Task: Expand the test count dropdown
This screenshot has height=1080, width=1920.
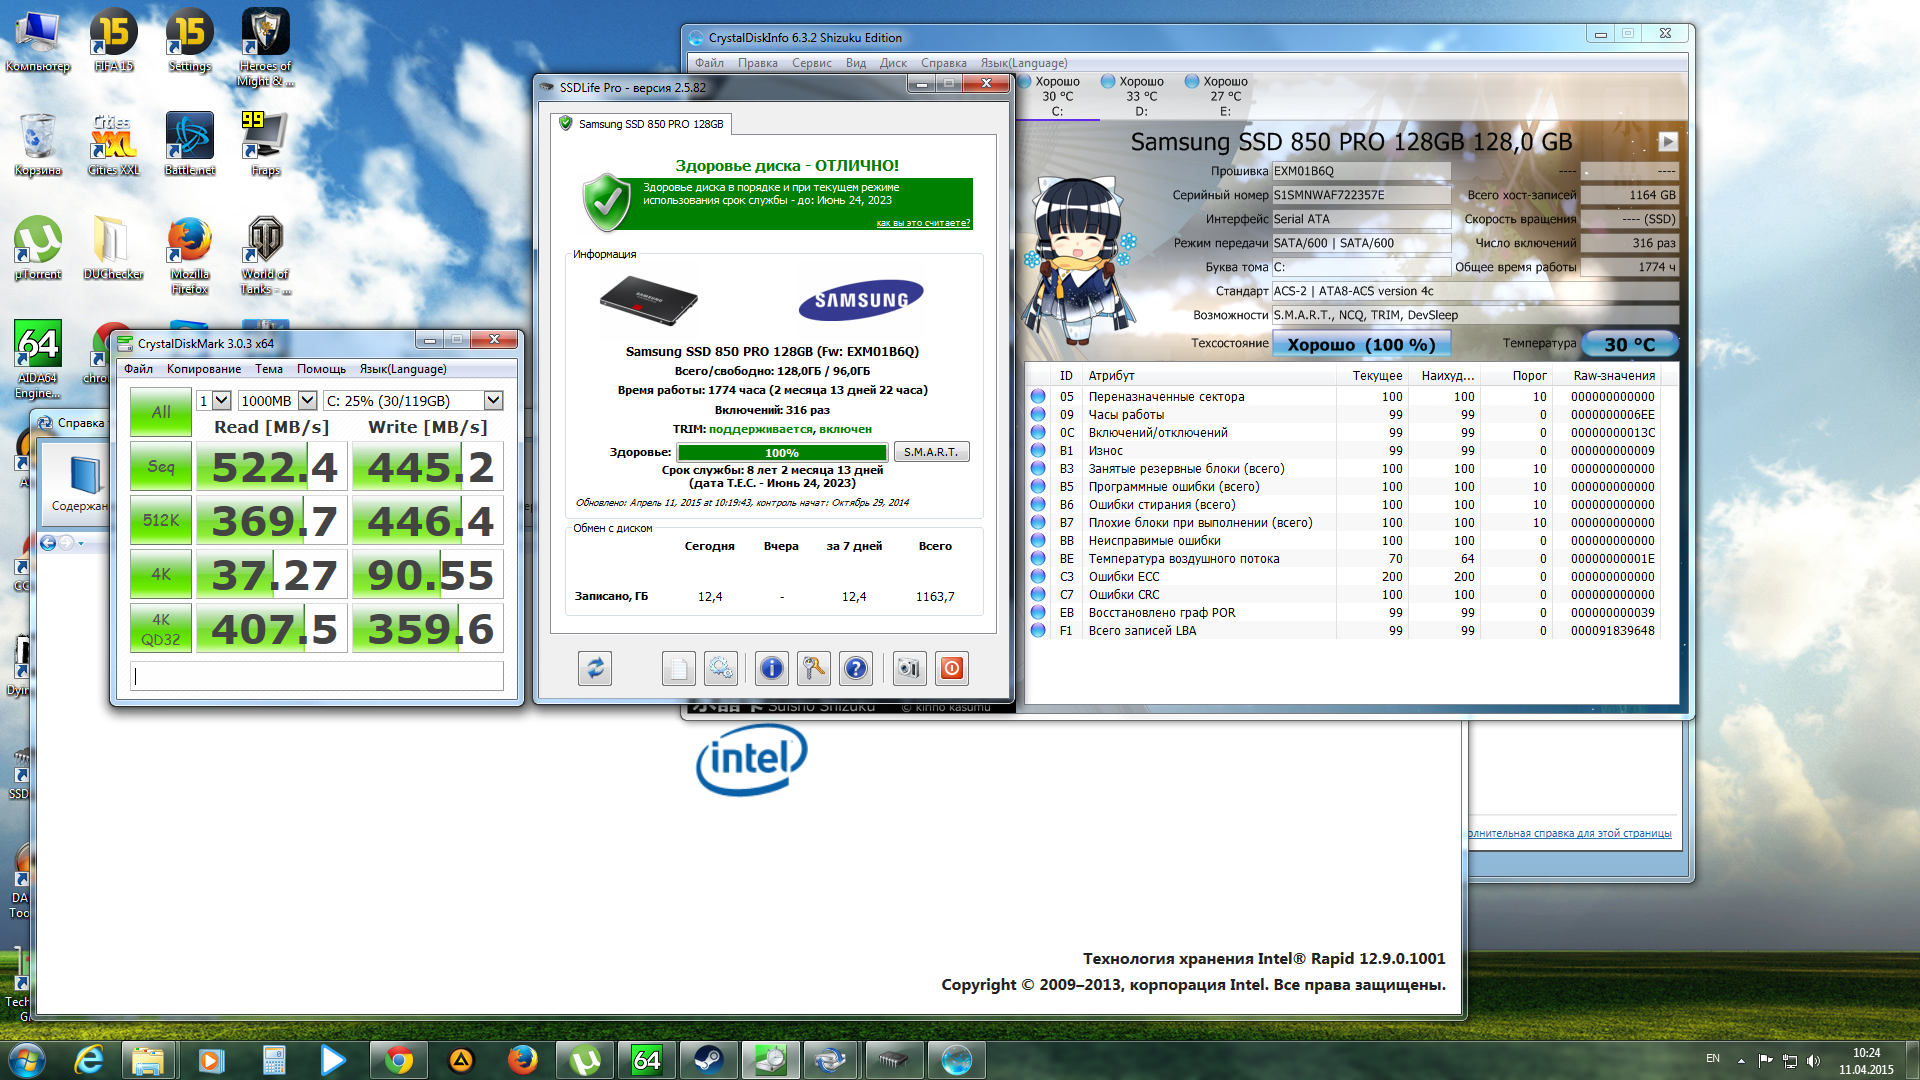Action: click(222, 401)
